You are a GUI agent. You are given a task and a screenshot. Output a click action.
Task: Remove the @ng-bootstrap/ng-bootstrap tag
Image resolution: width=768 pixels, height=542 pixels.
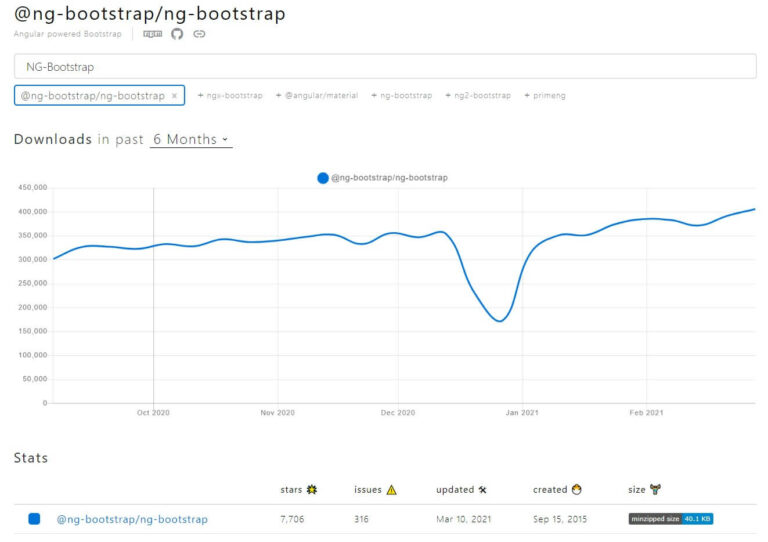(x=175, y=96)
